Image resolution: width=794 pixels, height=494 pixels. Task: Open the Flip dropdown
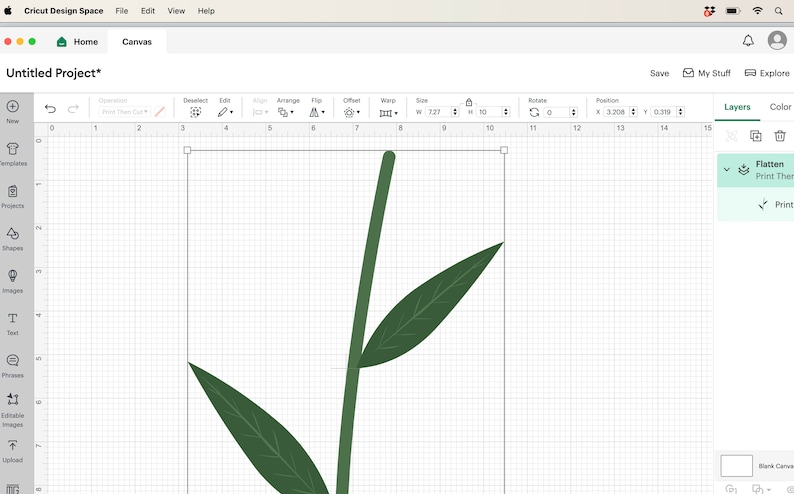click(317, 112)
